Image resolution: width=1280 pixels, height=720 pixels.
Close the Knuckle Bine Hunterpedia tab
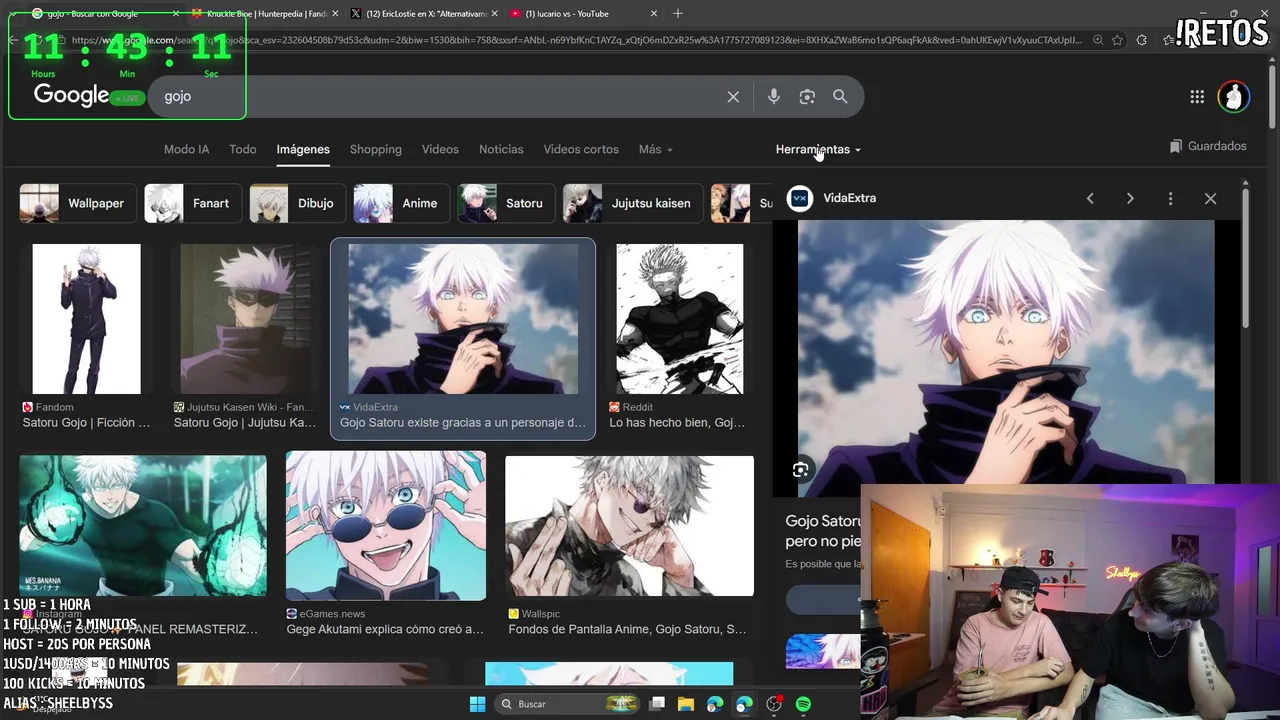335,13
